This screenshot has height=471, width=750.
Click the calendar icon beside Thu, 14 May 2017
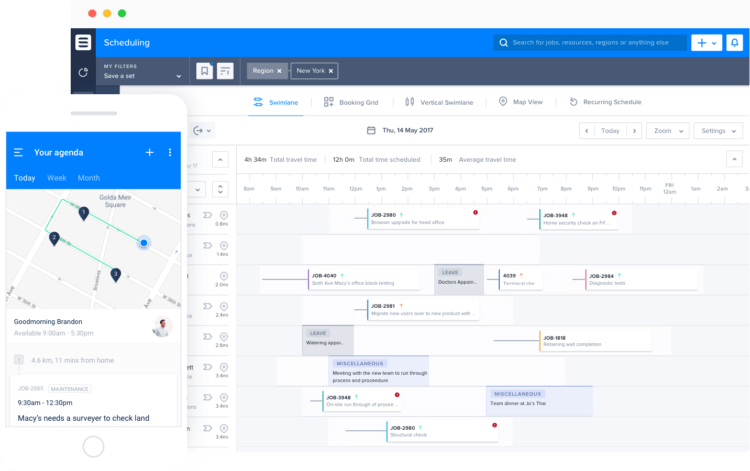point(371,130)
